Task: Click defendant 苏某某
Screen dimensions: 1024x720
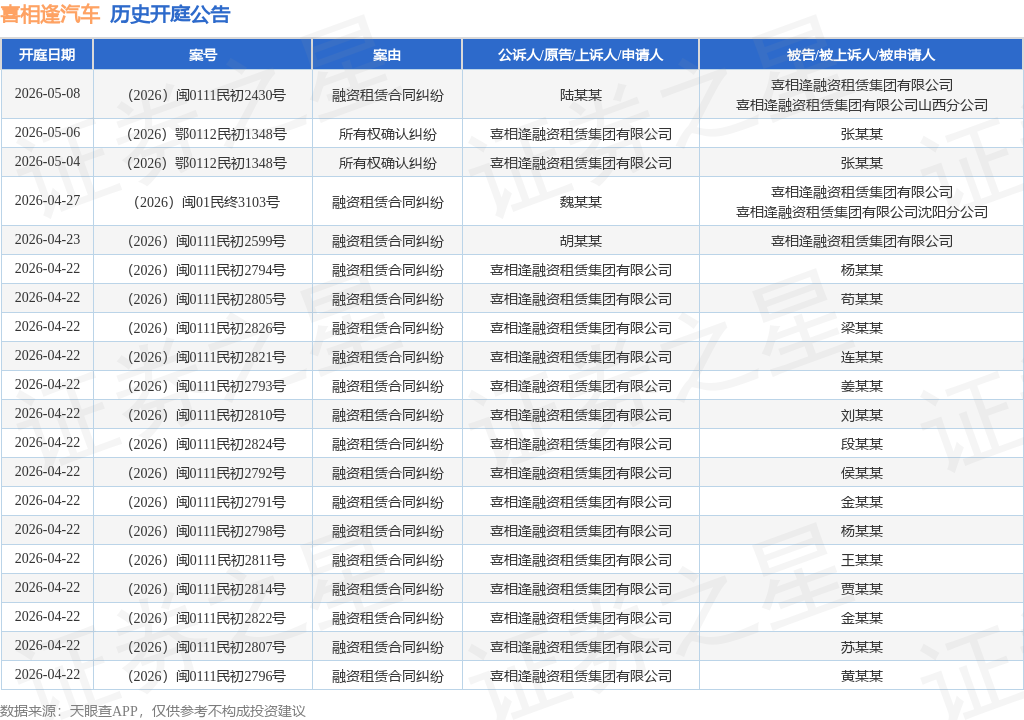Action: coord(861,647)
